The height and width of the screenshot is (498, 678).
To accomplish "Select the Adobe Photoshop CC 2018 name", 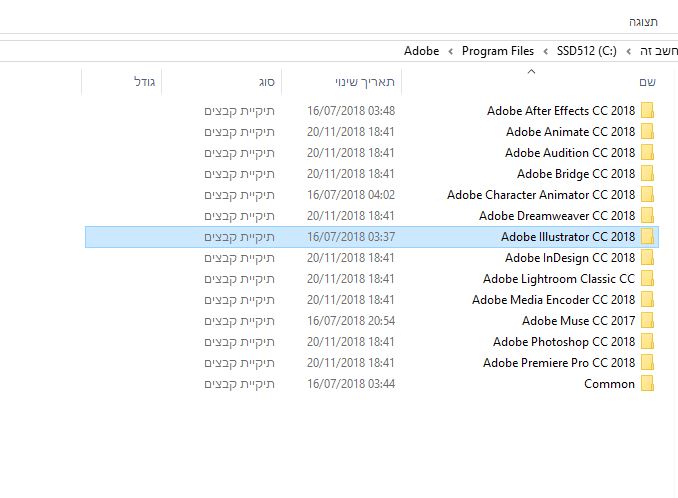I will tap(564, 342).
